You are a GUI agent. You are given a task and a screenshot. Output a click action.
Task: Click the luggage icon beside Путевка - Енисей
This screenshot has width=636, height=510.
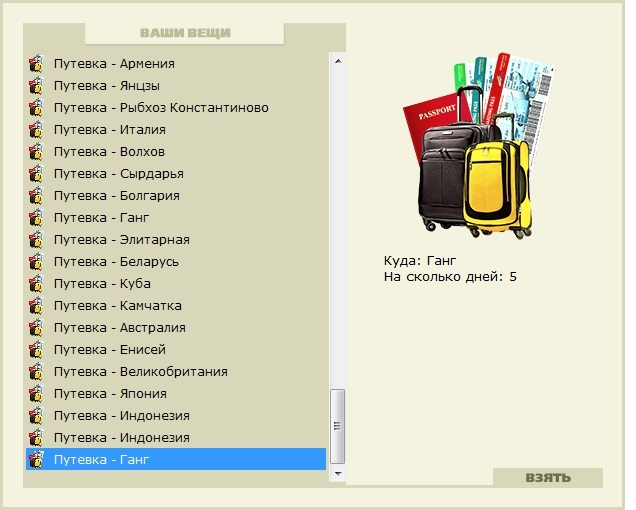point(36,349)
